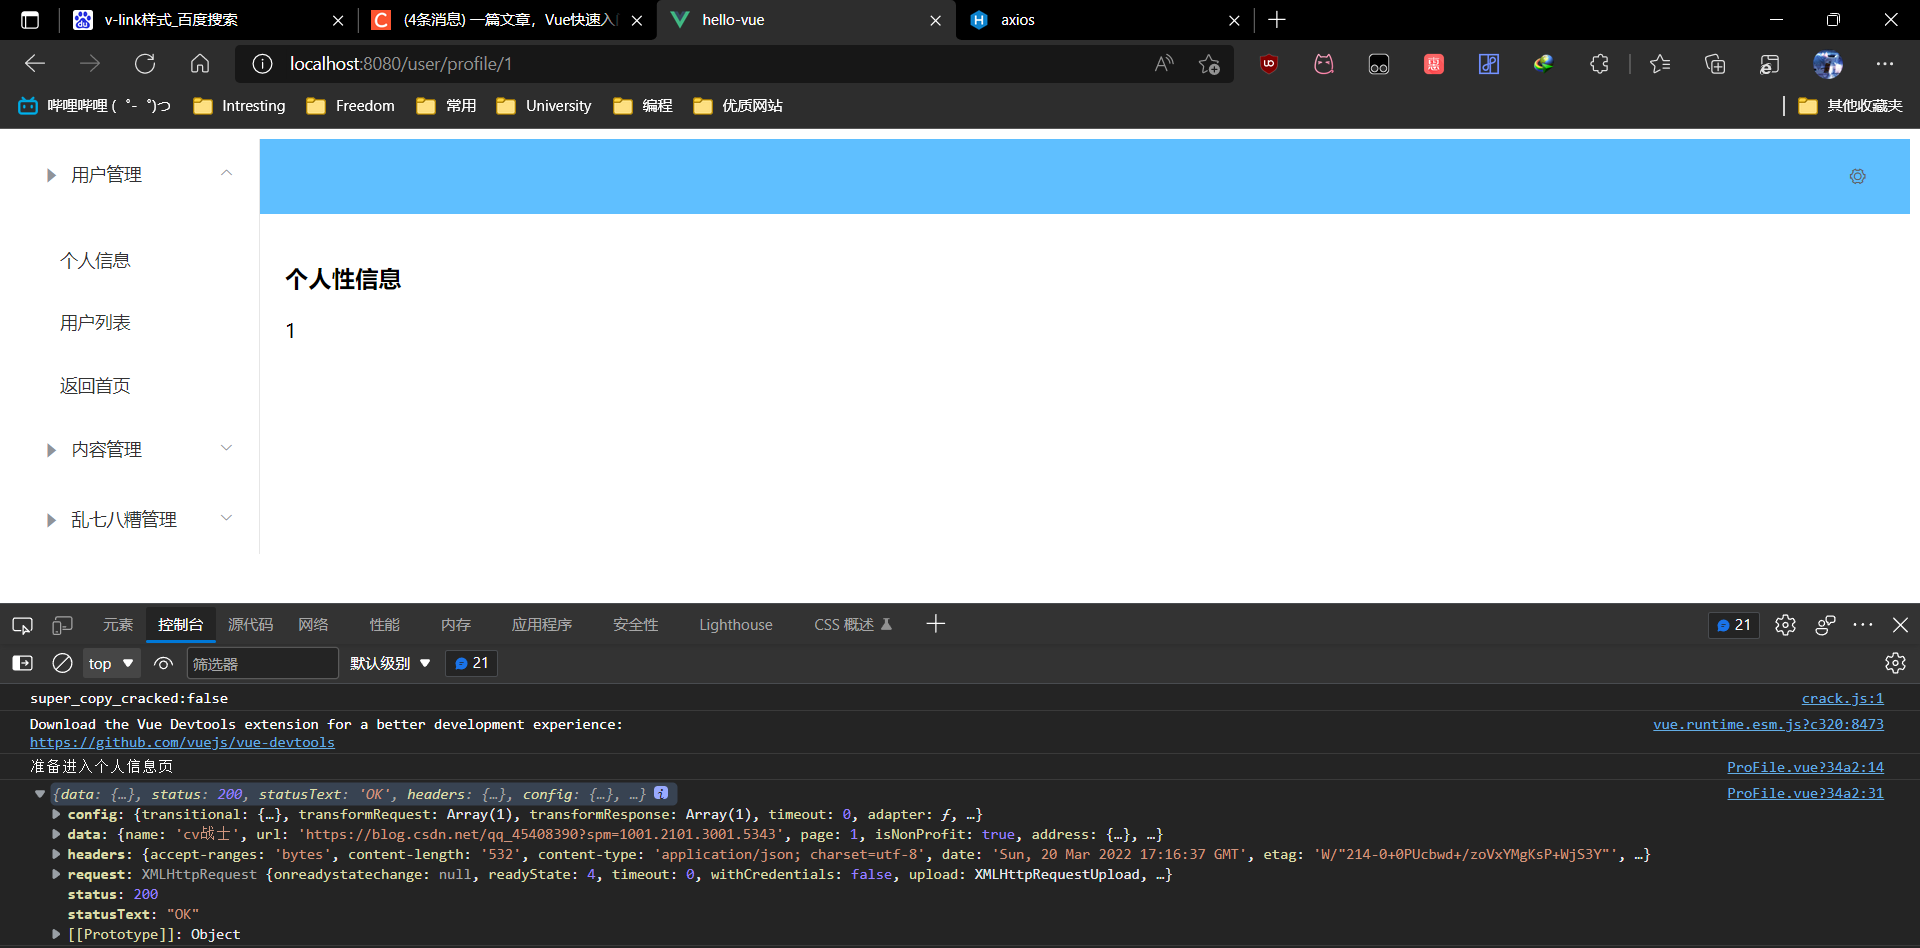The width and height of the screenshot is (1920, 948).
Task: Add this page to favorites
Action: tap(1210, 64)
